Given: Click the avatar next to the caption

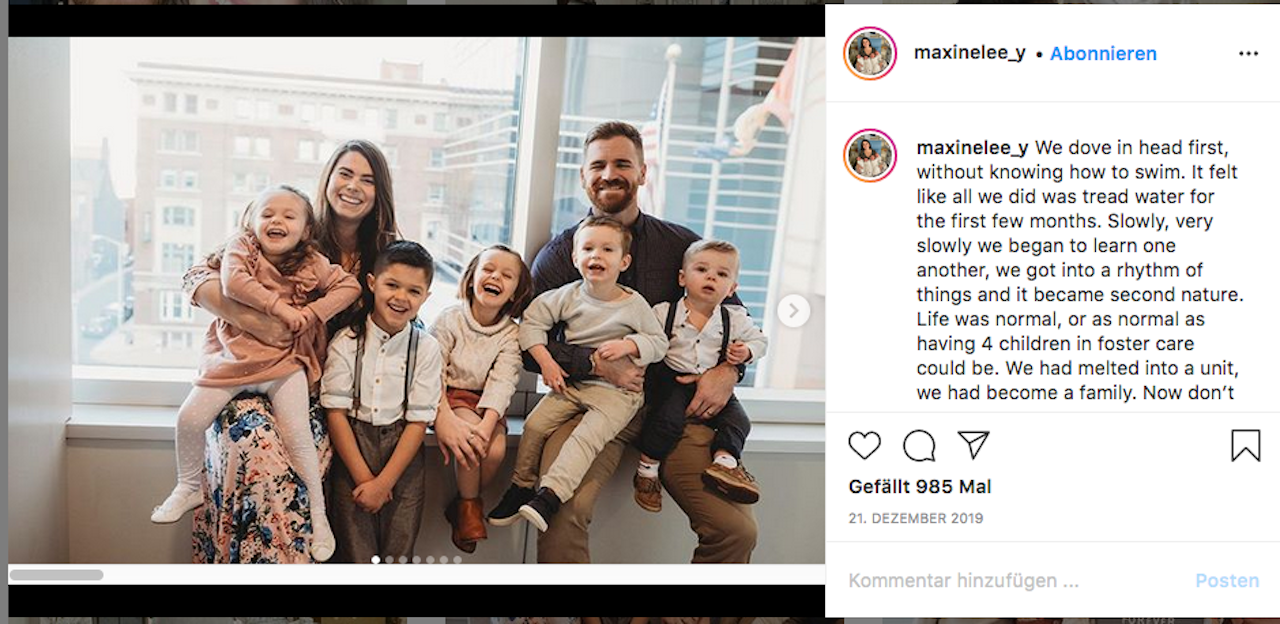Looking at the screenshot, I should point(869,154).
